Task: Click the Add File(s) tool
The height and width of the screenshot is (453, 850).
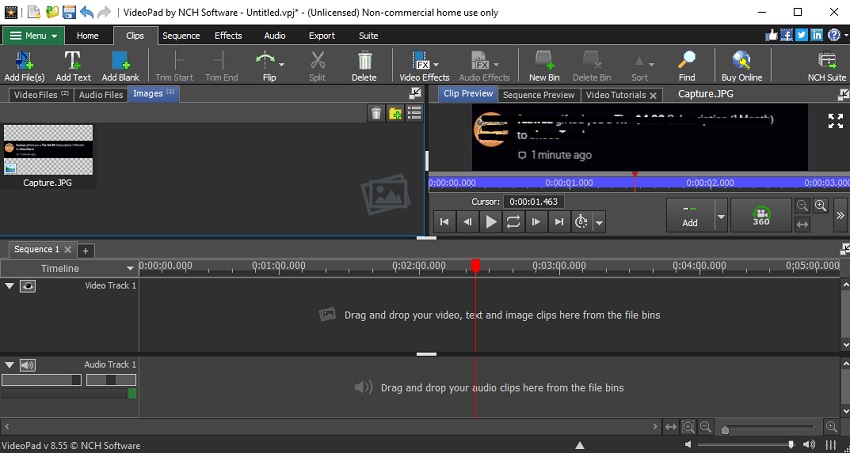Action: click(24, 66)
